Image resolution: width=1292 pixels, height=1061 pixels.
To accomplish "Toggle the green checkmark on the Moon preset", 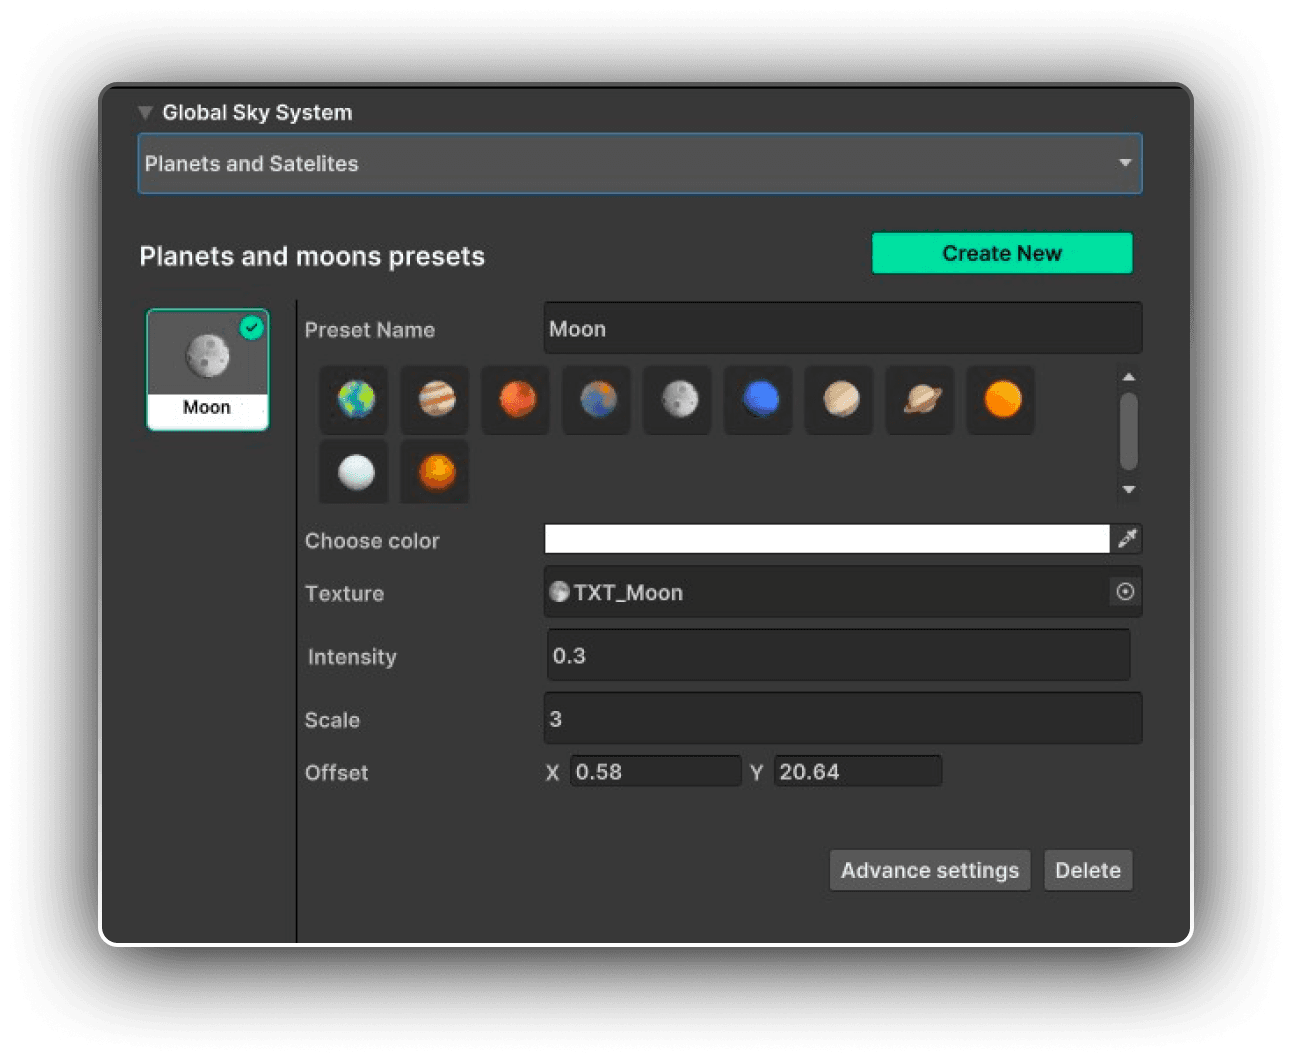I will [252, 328].
